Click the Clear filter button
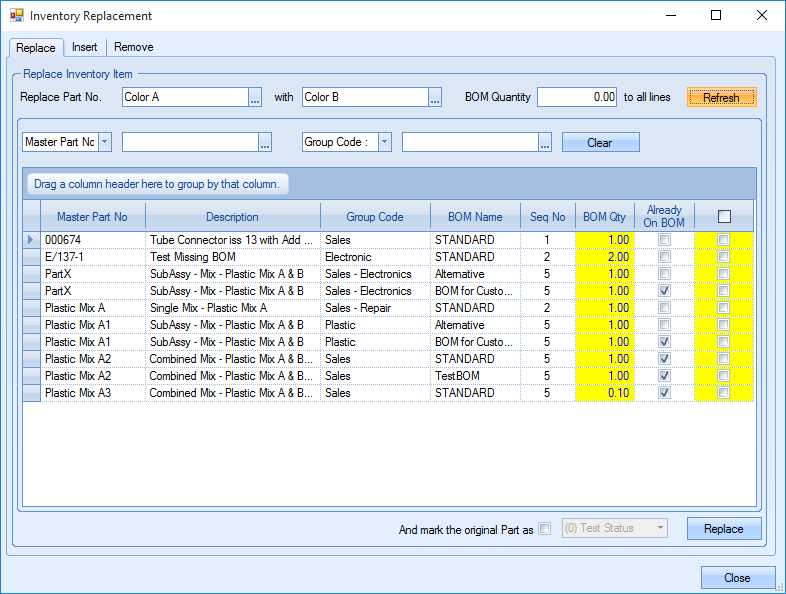 600,143
